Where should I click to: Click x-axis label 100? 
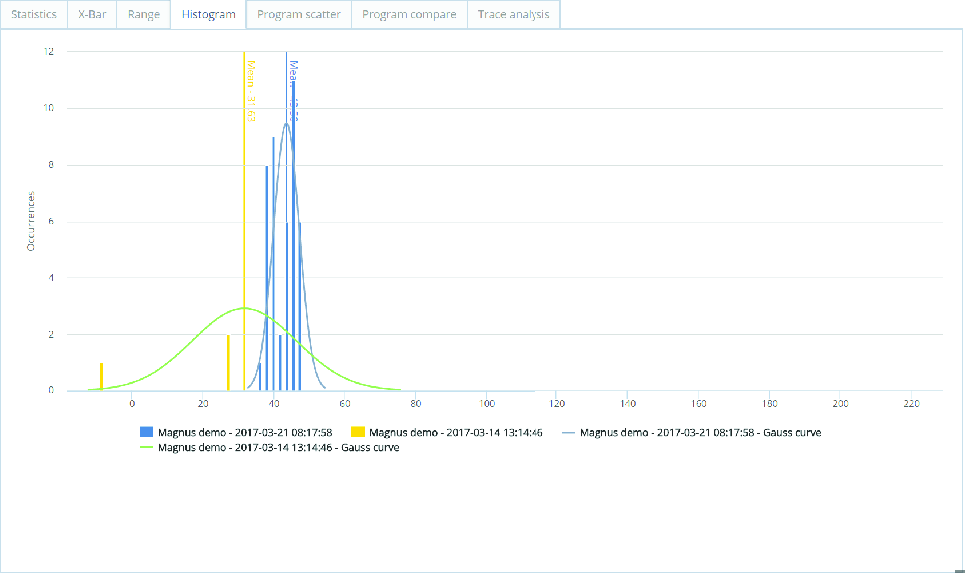(487, 404)
